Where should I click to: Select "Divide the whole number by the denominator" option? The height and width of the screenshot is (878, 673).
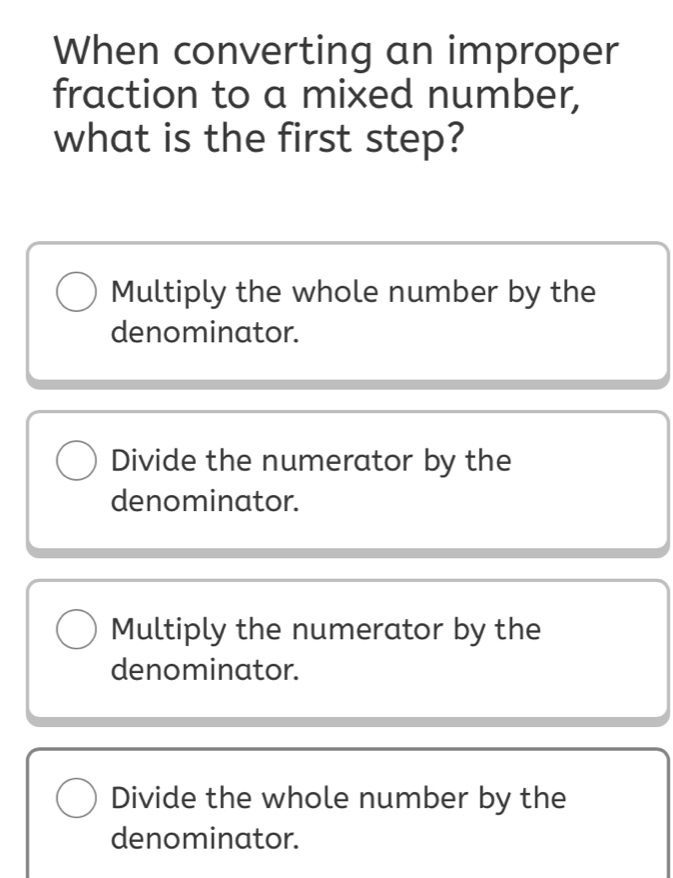pos(336,816)
